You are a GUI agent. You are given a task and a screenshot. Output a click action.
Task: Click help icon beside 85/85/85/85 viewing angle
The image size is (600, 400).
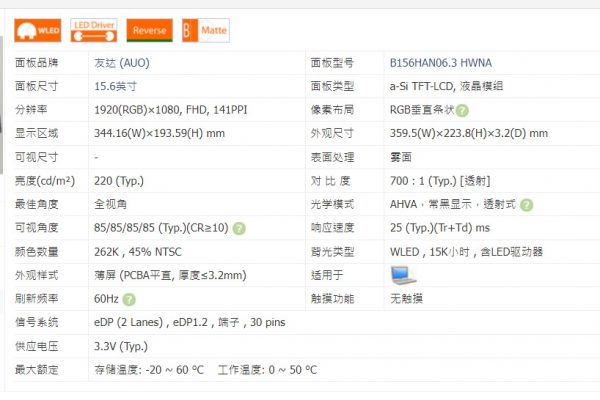pos(239,229)
